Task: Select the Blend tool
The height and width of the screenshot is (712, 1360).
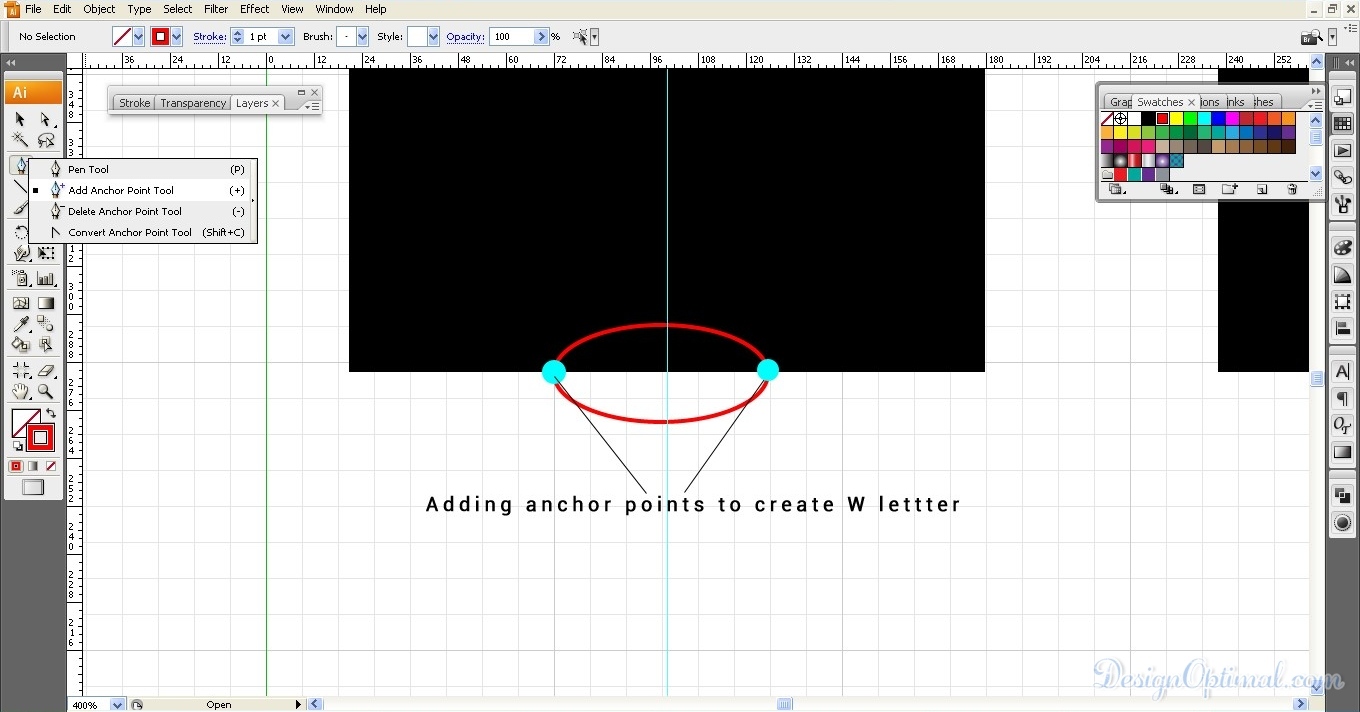Action: [x=46, y=324]
